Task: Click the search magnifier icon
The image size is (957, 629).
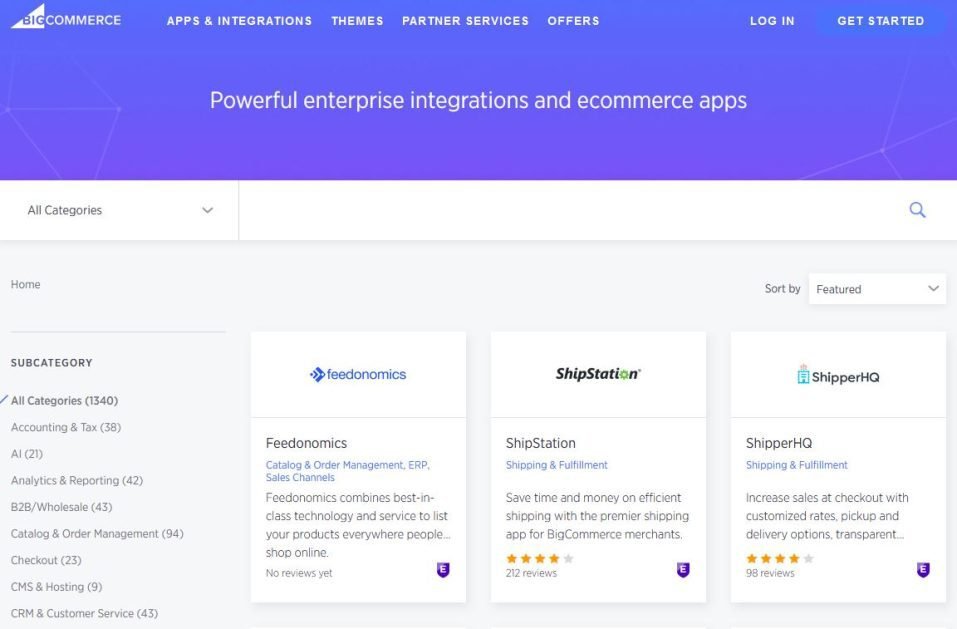Action: [x=917, y=210]
